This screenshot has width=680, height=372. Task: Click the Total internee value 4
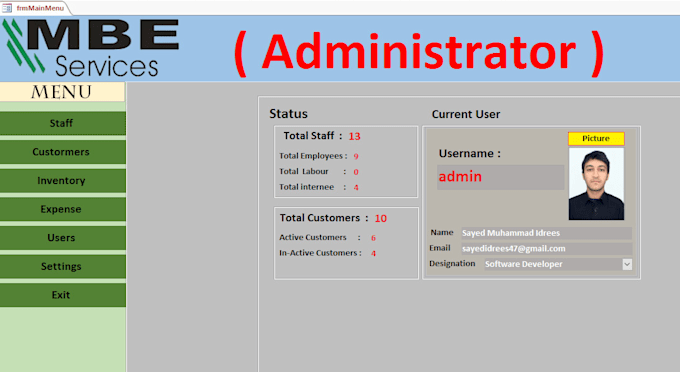click(356, 188)
